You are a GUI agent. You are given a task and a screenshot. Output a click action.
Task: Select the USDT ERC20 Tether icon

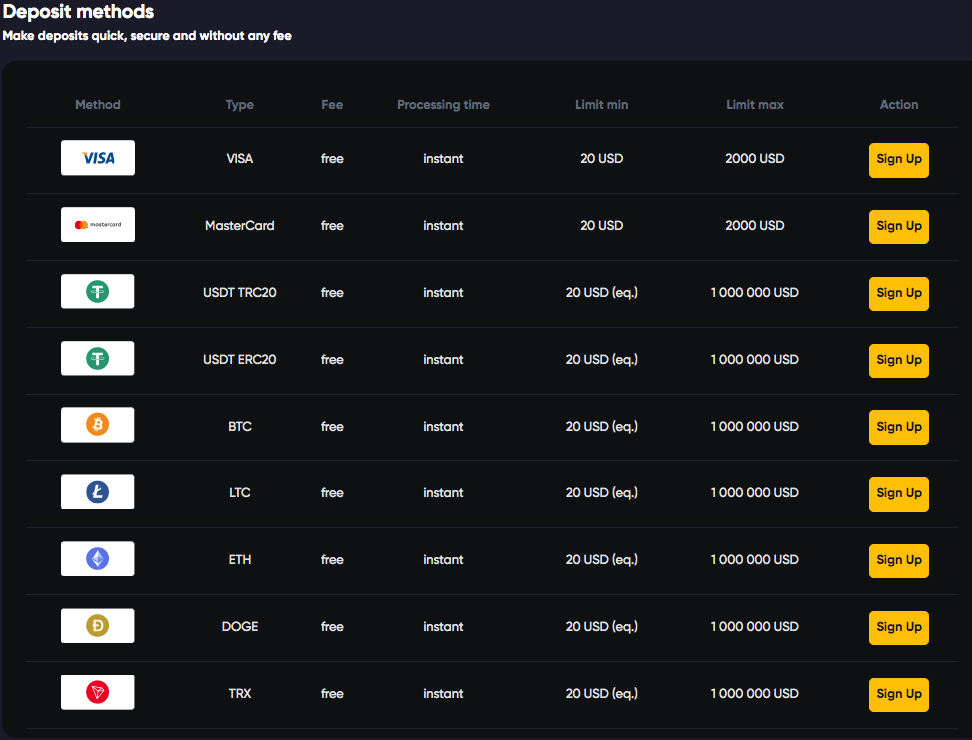(98, 359)
